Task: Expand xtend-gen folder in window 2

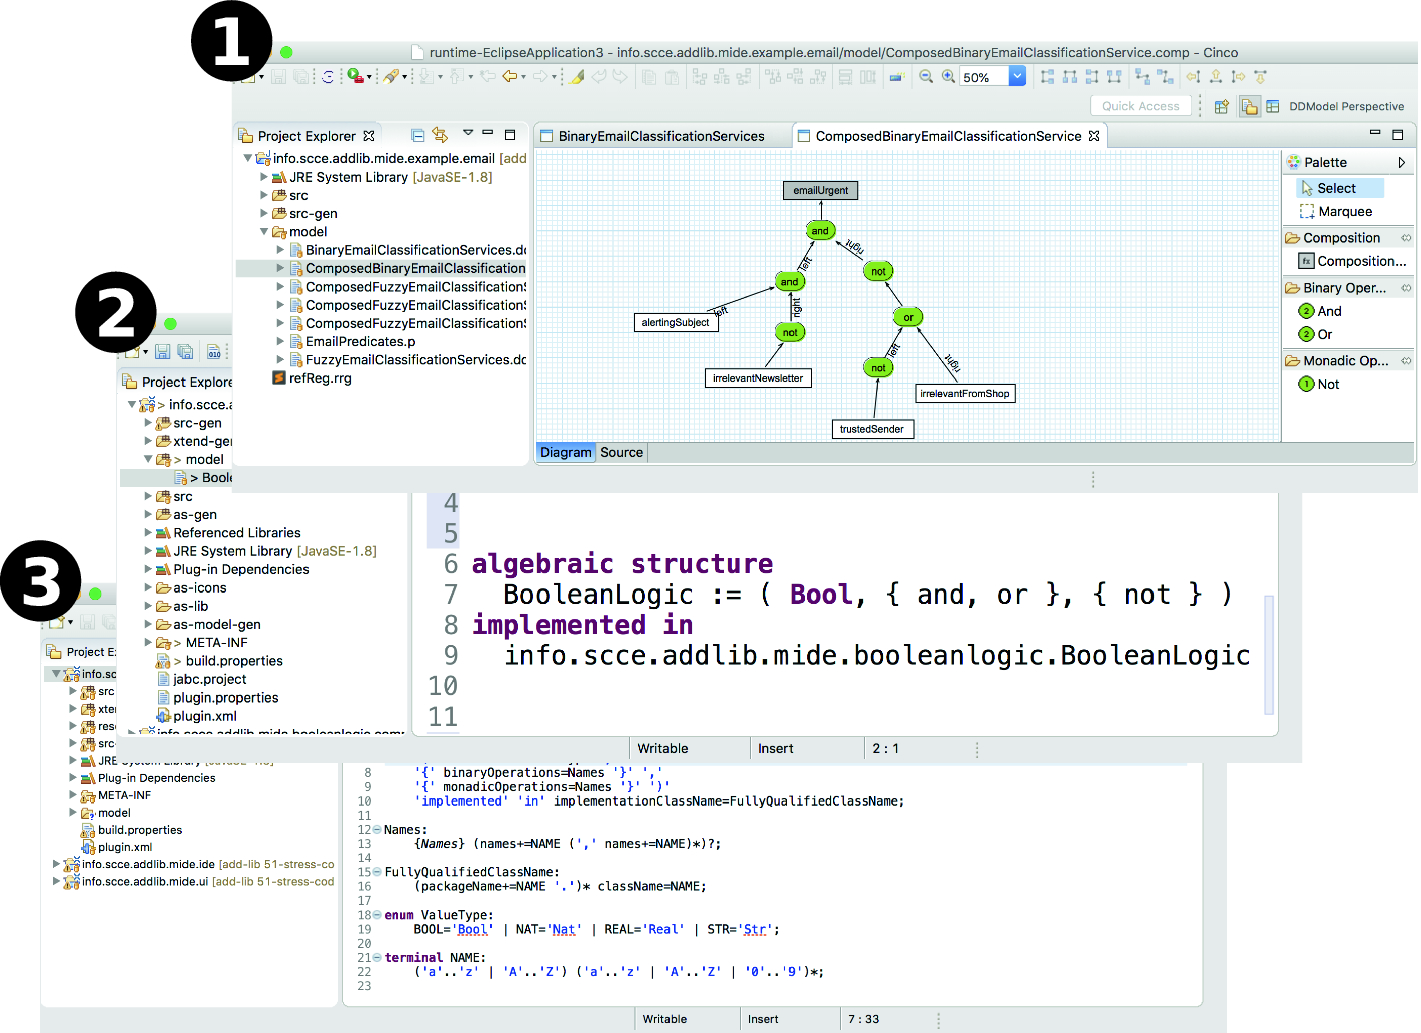Action: click(x=148, y=441)
